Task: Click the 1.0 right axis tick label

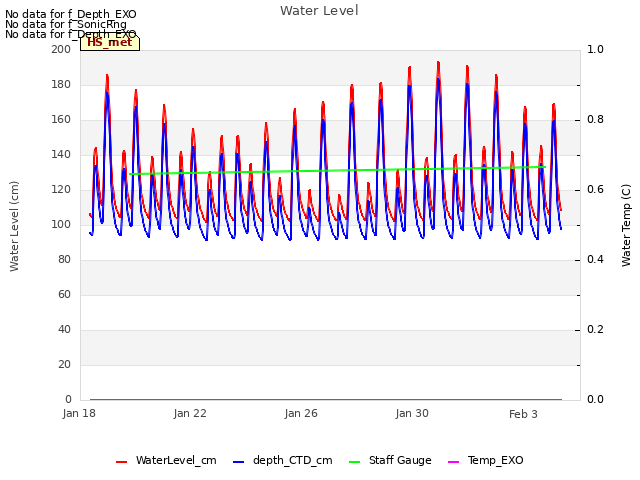Action: tap(596, 49)
